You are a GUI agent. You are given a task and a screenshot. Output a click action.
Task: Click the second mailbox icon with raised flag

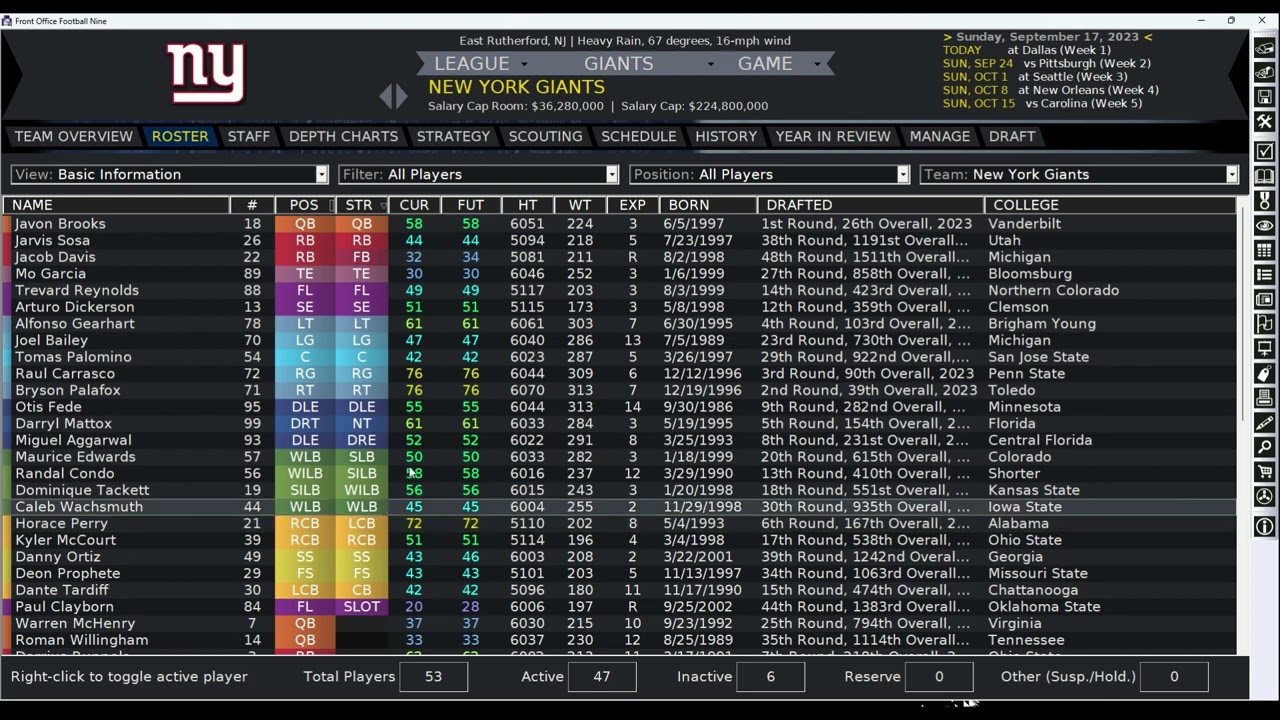pyautogui.click(x=1265, y=72)
